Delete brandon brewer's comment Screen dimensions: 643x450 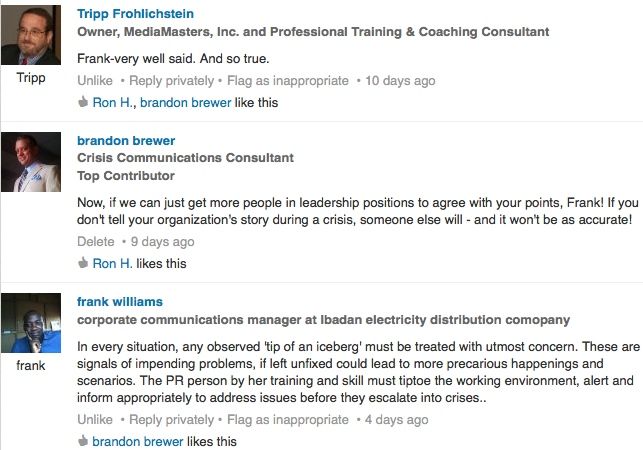pos(96,241)
